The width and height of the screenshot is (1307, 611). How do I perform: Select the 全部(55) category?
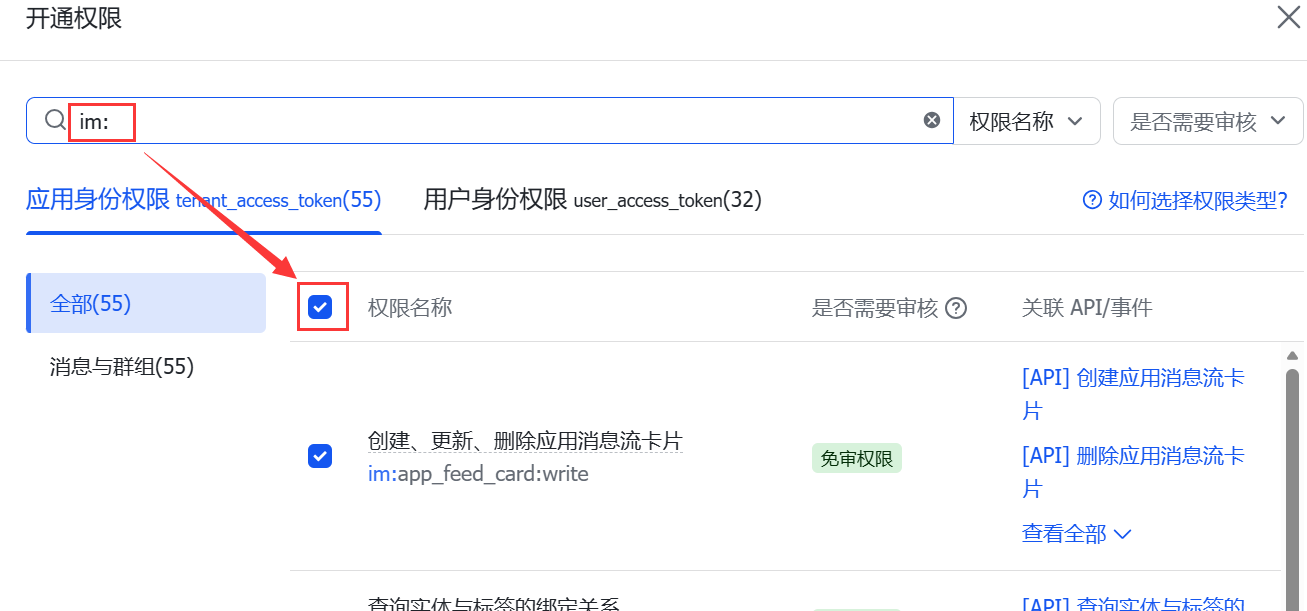tap(146, 303)
